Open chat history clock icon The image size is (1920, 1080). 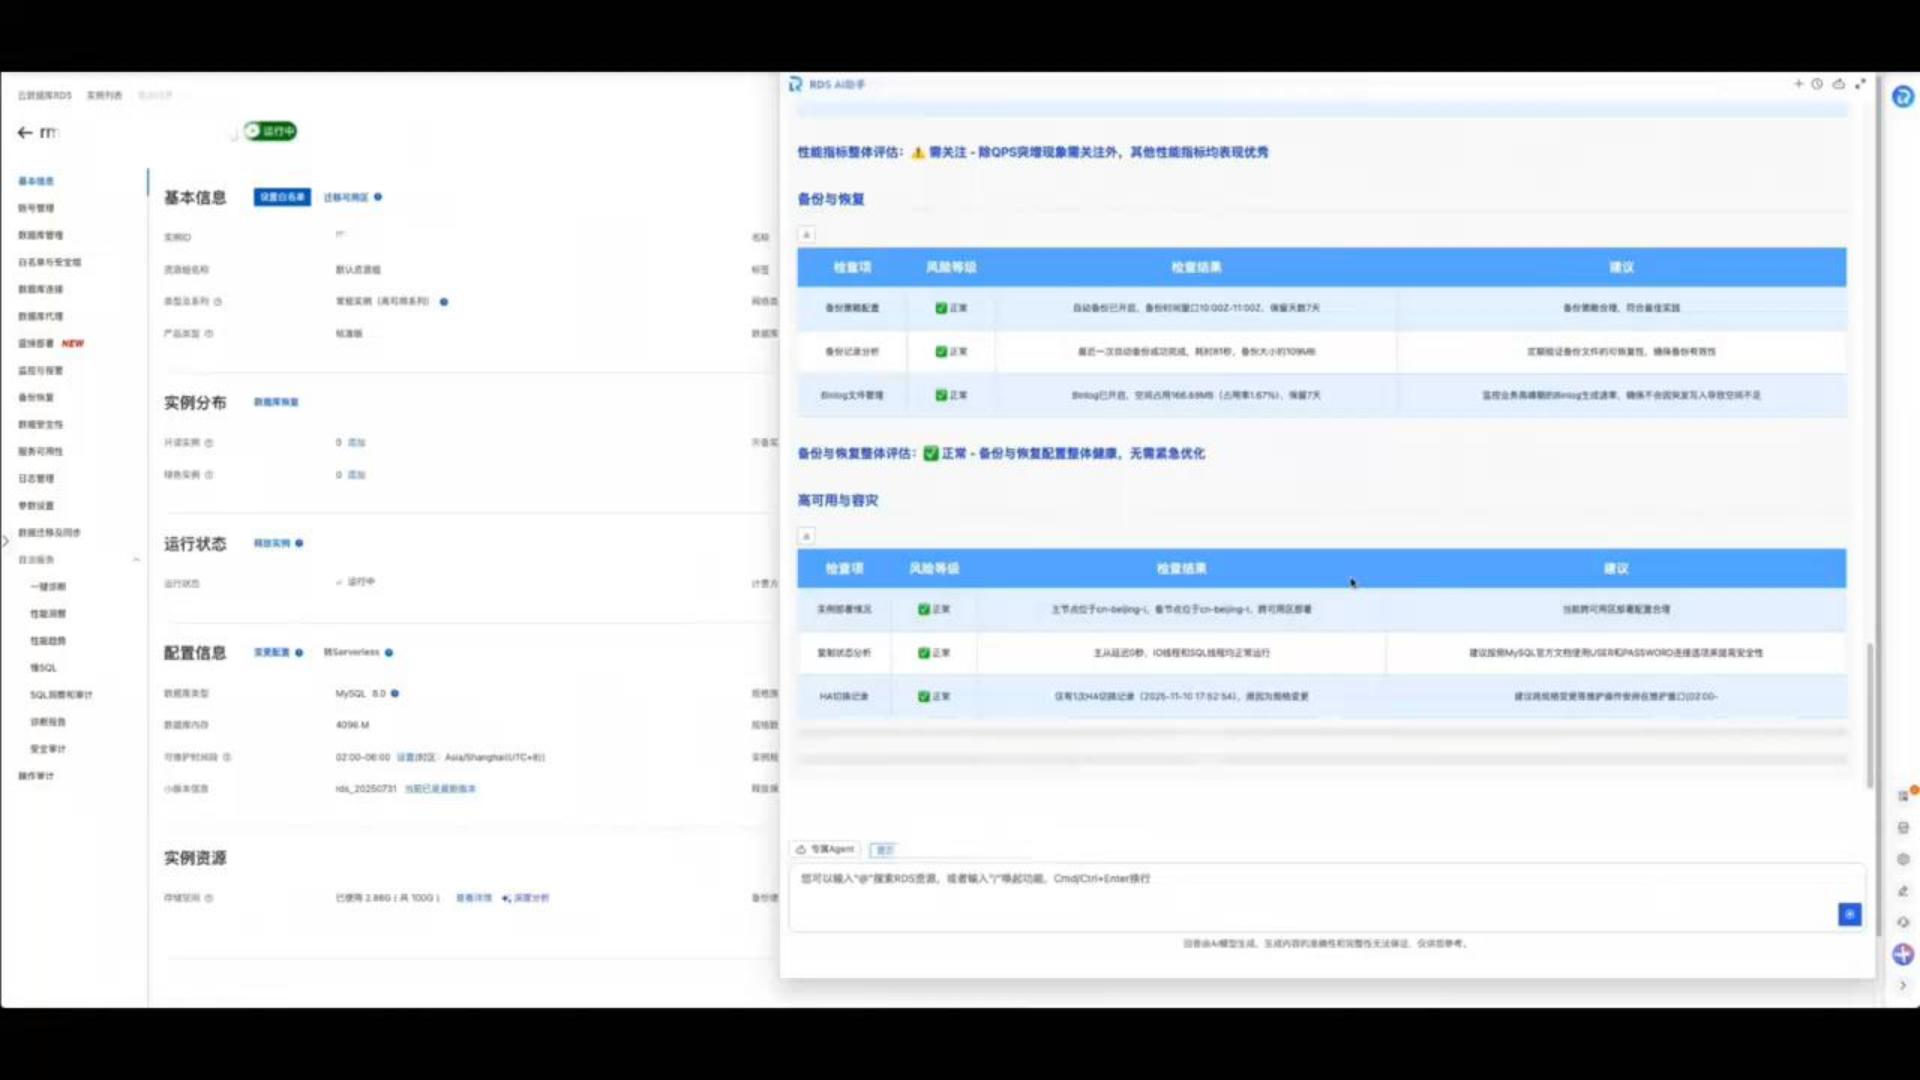point(1817,84)
